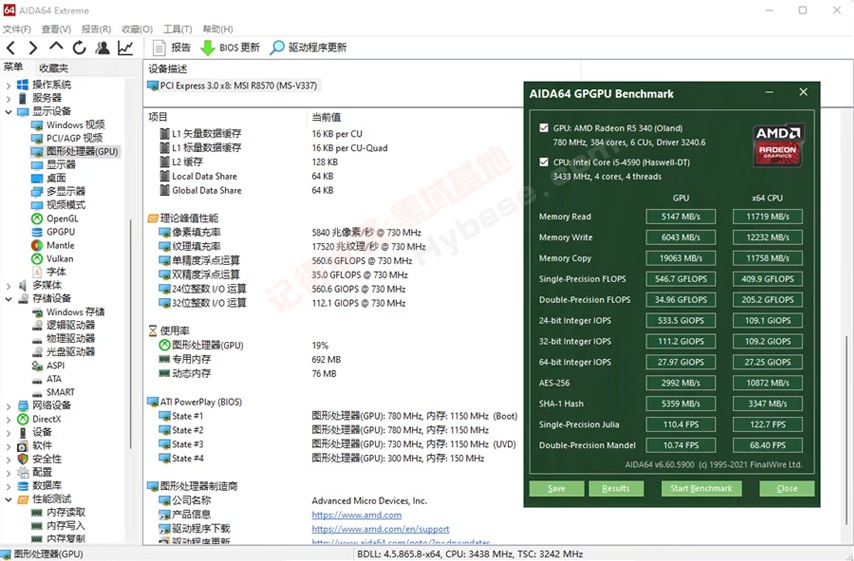The image size is (854, 561).
Task: Toggle the CPU Intel Core i5-4590 checkbox
Action: 544,161
